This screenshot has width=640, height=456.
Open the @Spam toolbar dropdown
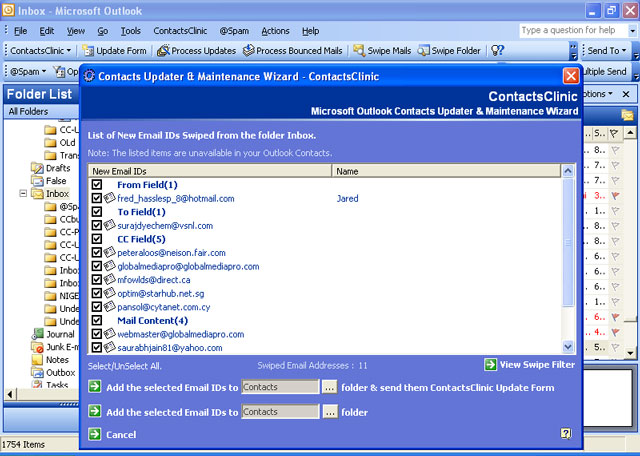coord(28,72)
